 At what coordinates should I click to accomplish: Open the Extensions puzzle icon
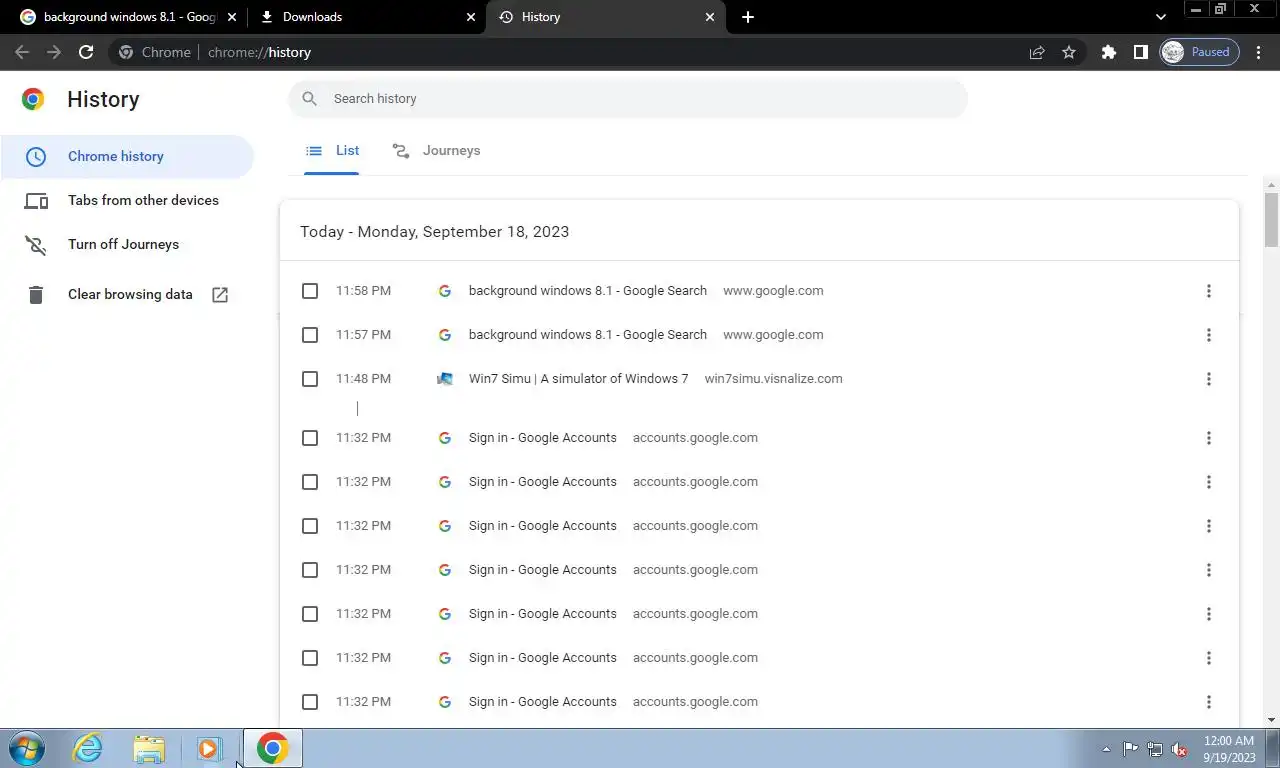click(x=1108, y=52)
